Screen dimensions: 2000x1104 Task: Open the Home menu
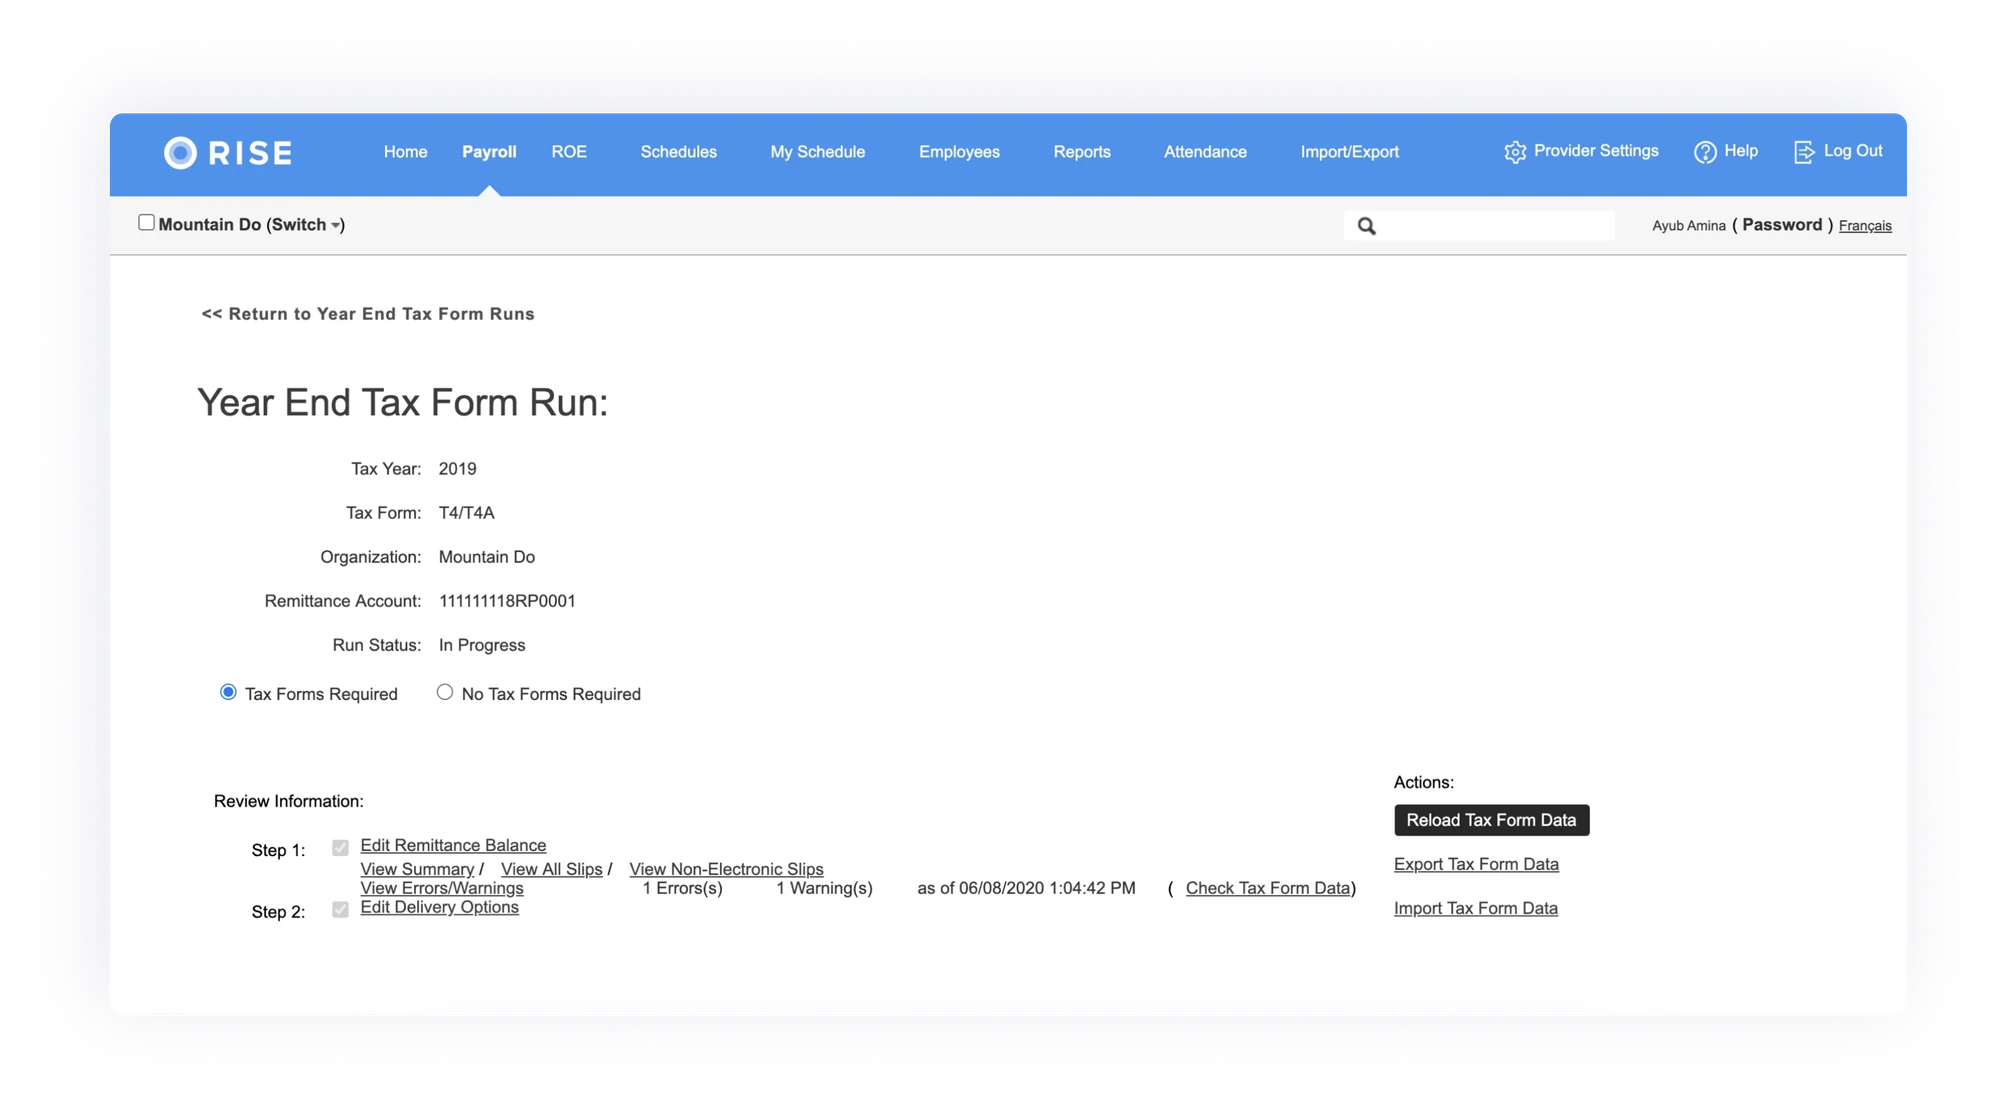click(x=405, y=152)
